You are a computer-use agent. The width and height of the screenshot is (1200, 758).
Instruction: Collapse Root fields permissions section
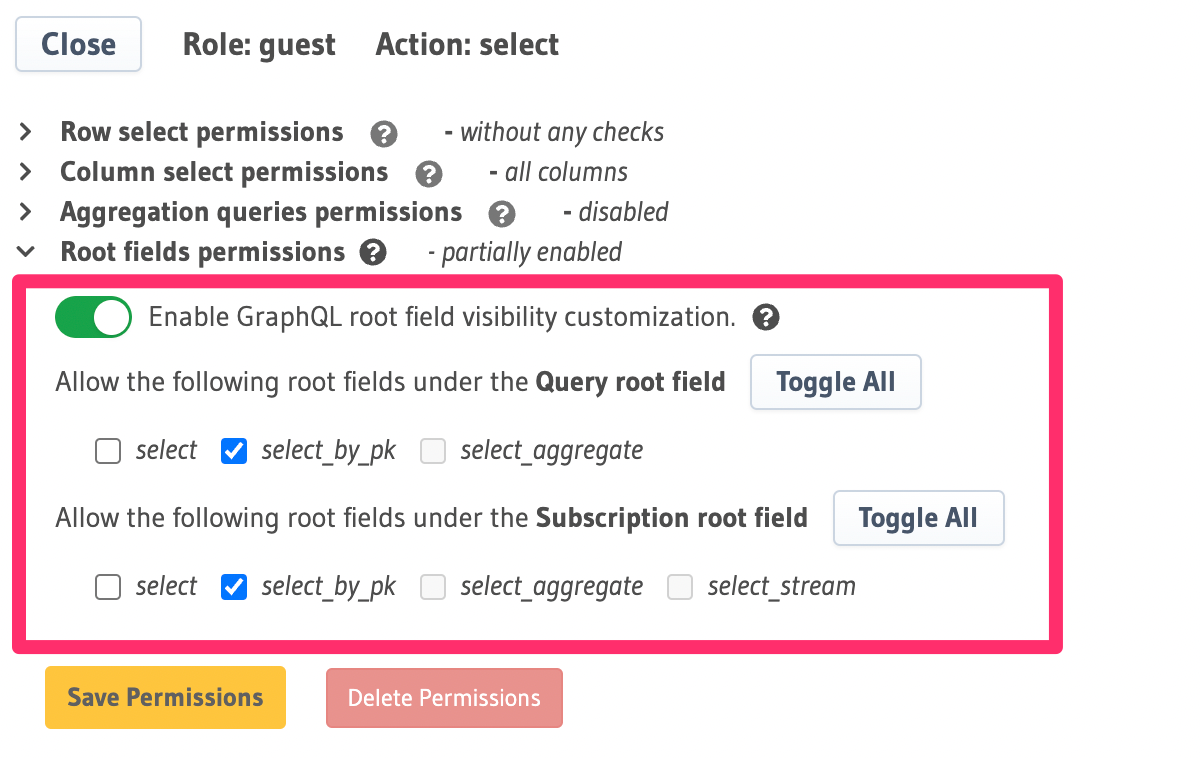click(25, 251)
